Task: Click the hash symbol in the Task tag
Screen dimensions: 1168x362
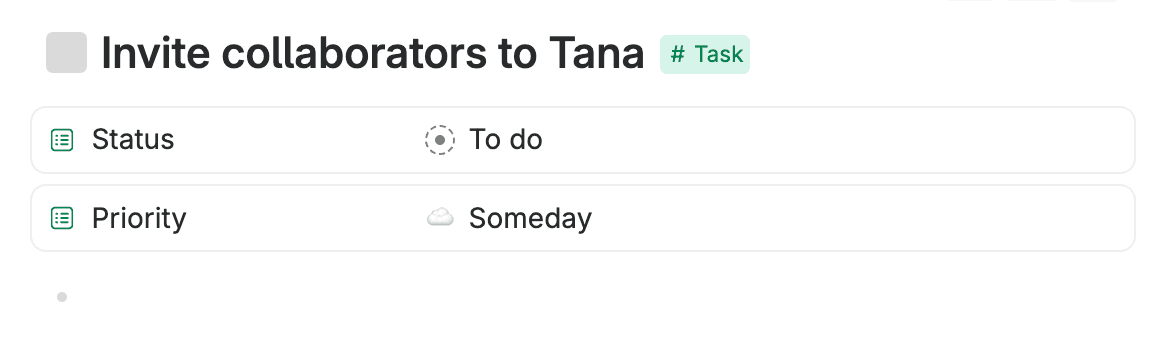Action: click(677, 54)
